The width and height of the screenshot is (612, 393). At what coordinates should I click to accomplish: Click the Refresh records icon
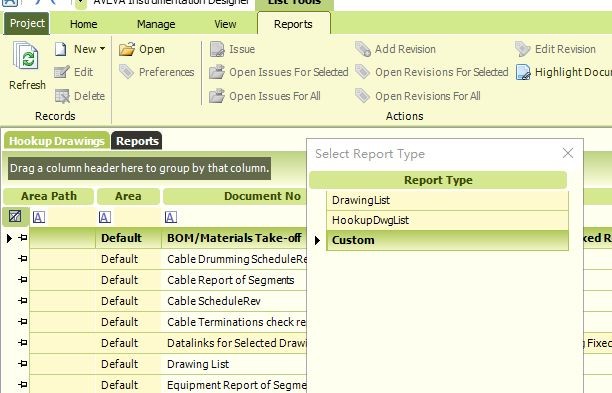[26, 57]
